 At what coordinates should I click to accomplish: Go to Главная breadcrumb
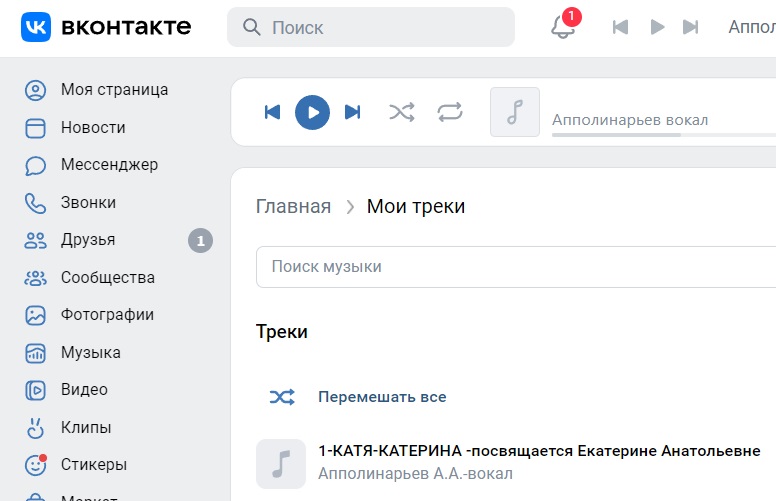click(x=293, y=206)
